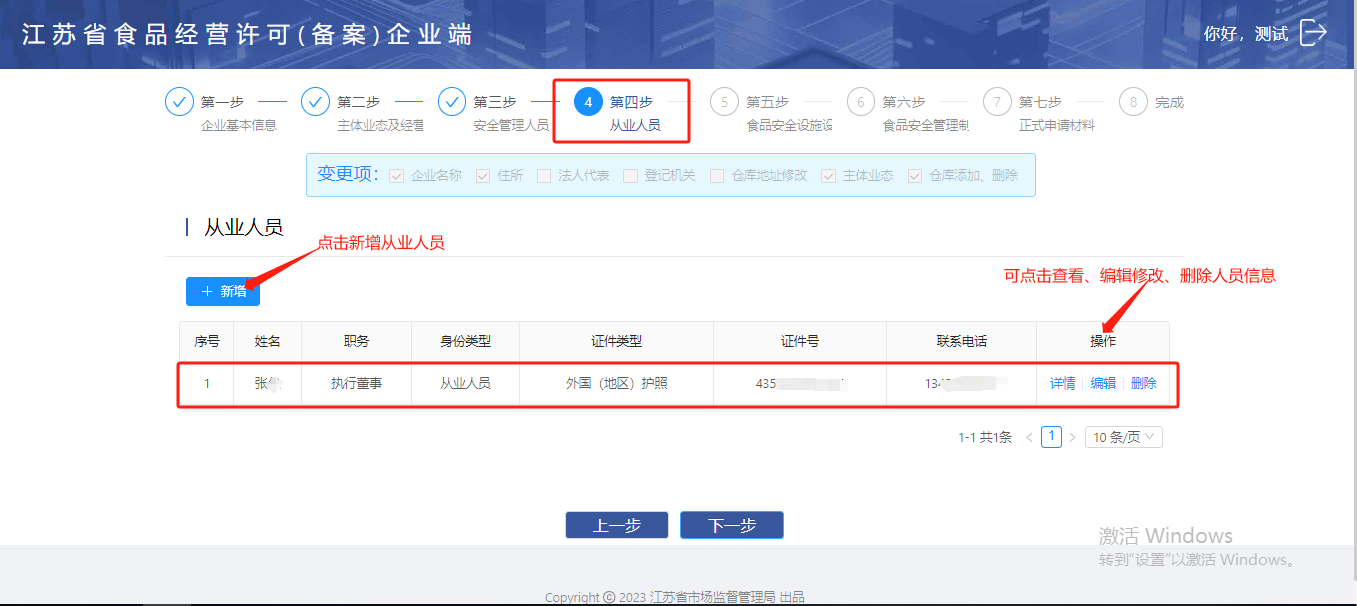Click step one checkmark circle icon
The width and height of the screenshot is (1357, 606).
[179, 102]
